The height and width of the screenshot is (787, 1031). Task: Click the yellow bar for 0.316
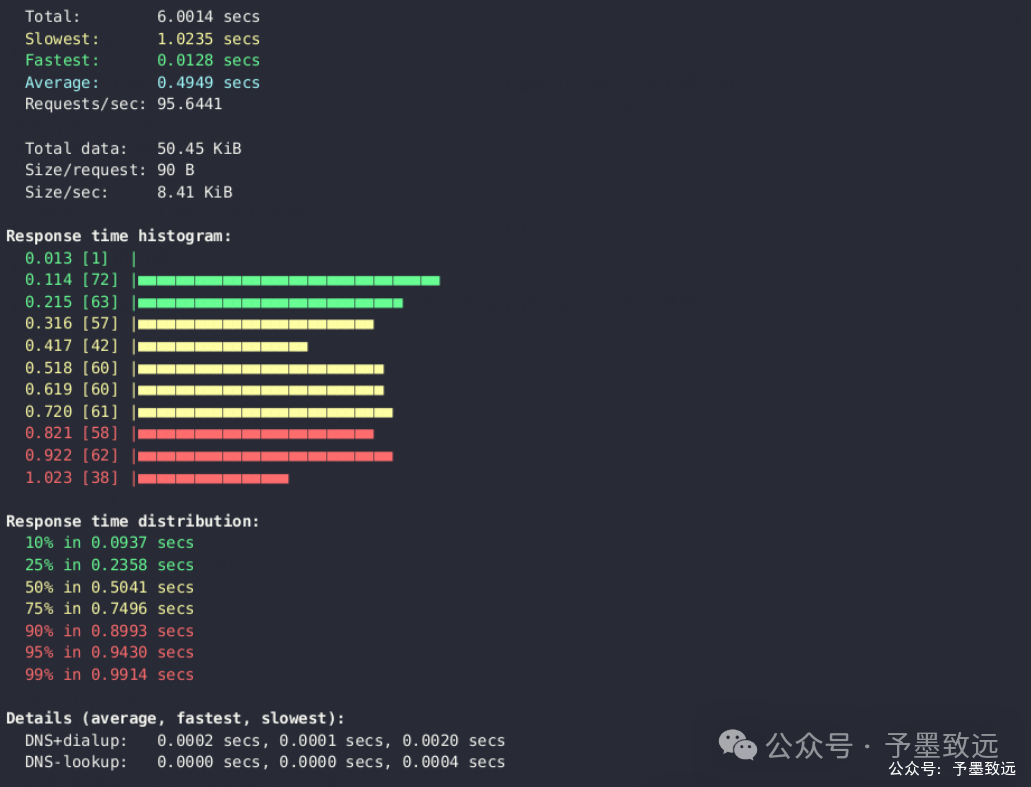pyautogui.click(x=256, y=324)
